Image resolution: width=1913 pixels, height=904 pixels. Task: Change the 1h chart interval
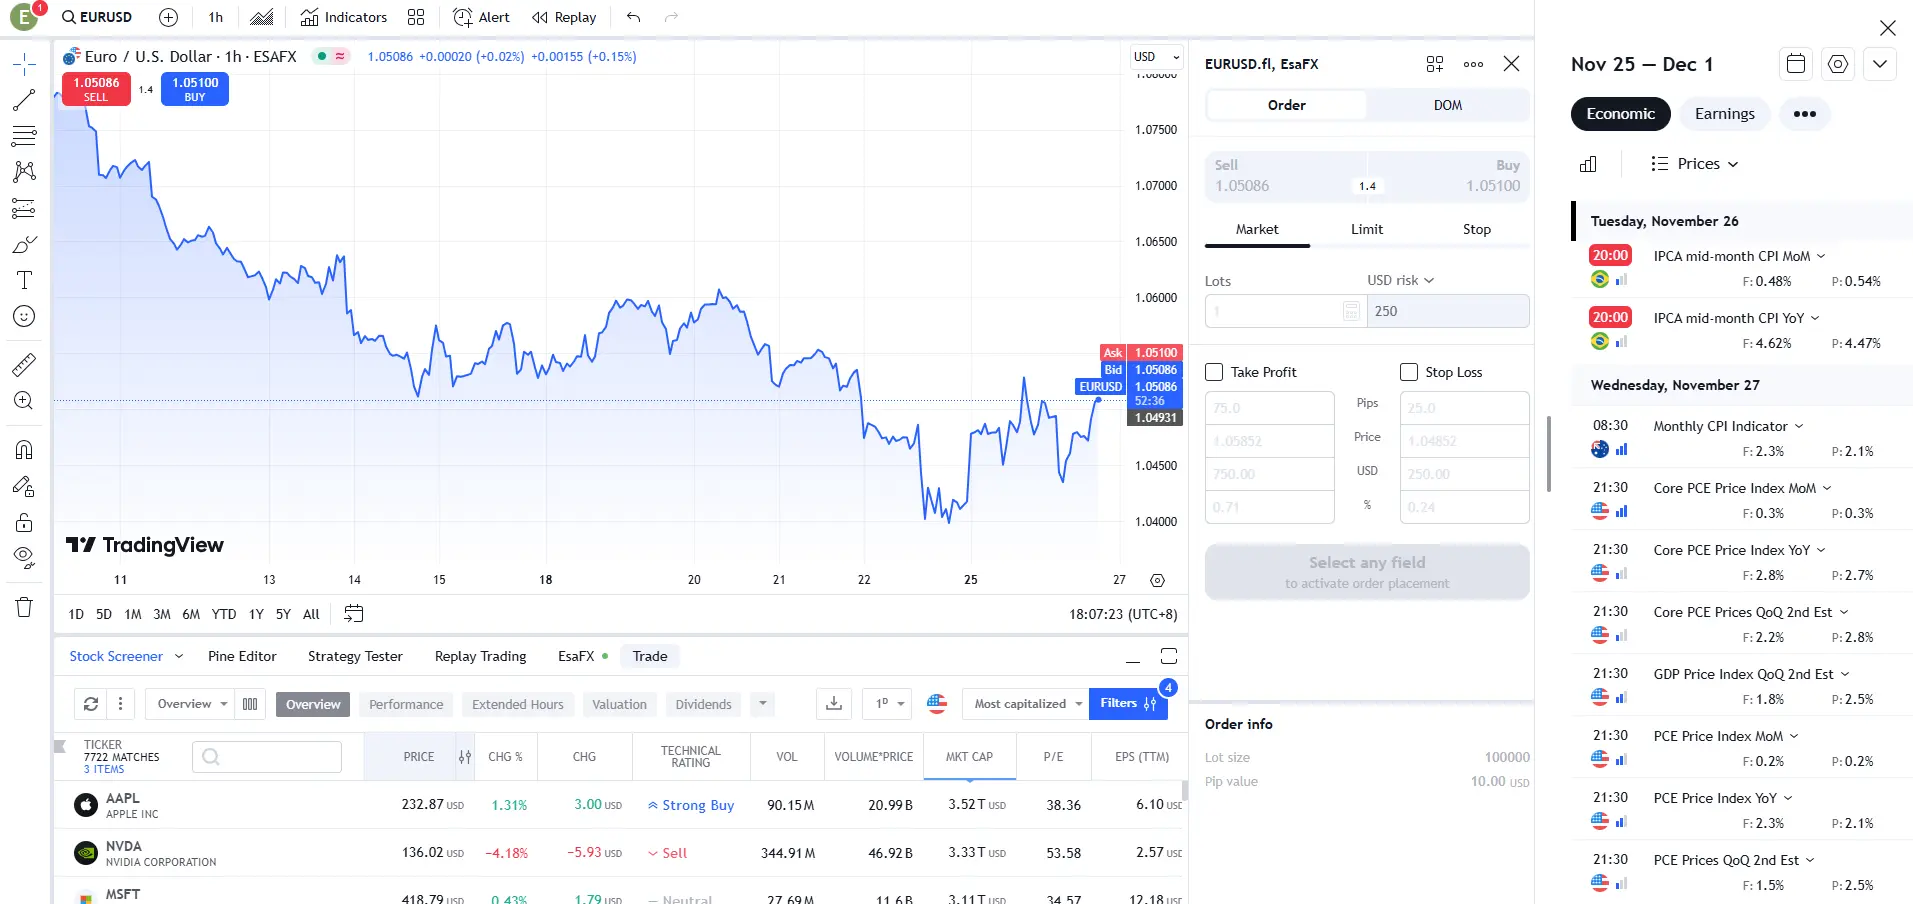(216, 17)
